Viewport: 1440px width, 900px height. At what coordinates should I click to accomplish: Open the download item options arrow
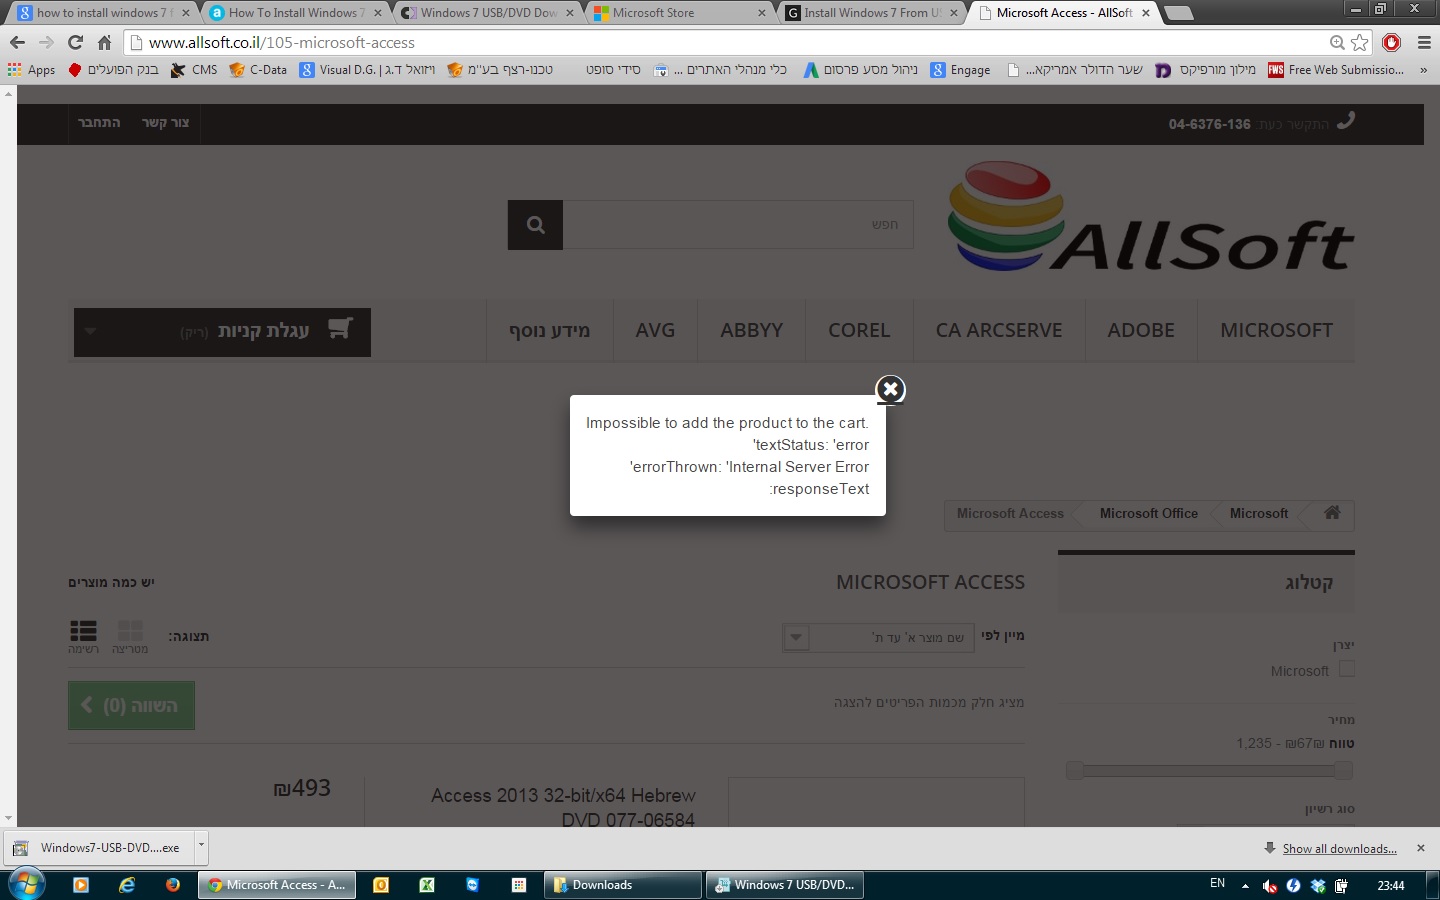pyautogui.click(x=201, y=846)
